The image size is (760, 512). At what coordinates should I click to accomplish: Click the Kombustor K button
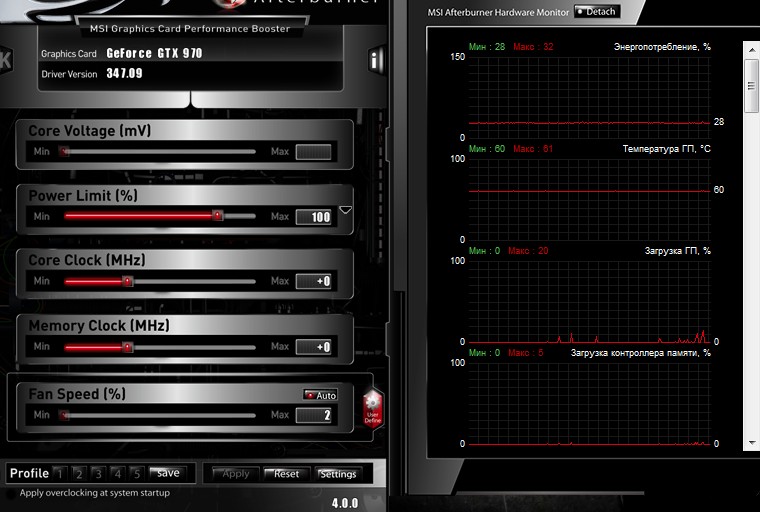[5, 60]
